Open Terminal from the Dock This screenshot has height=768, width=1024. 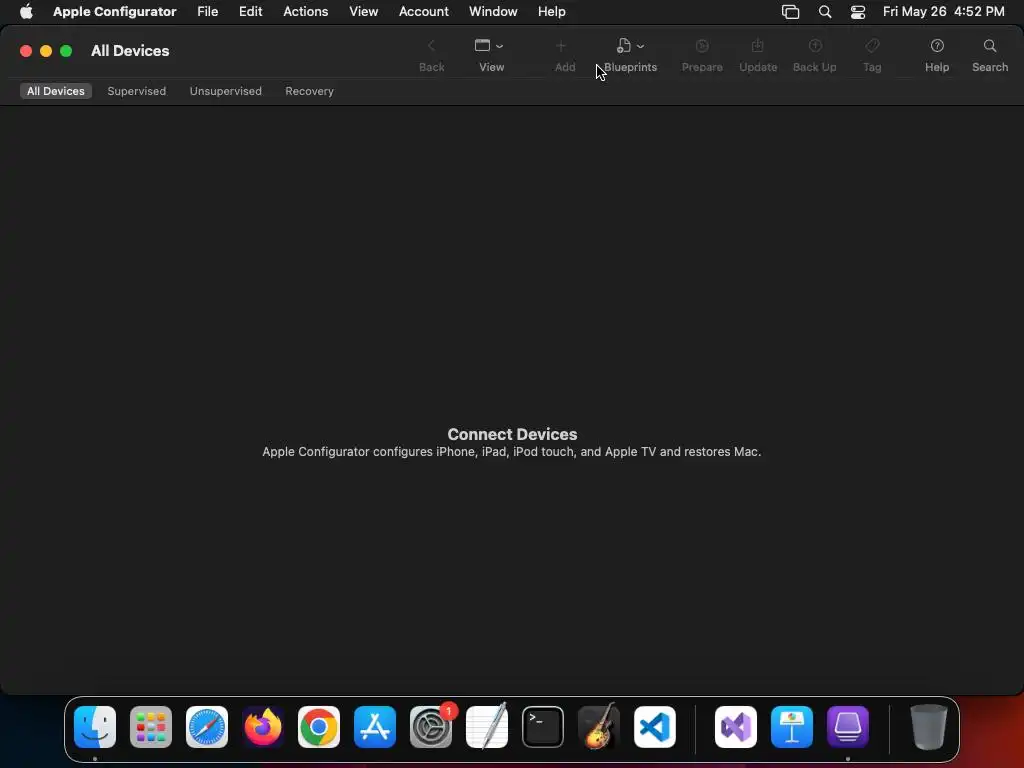click(543, 727)
